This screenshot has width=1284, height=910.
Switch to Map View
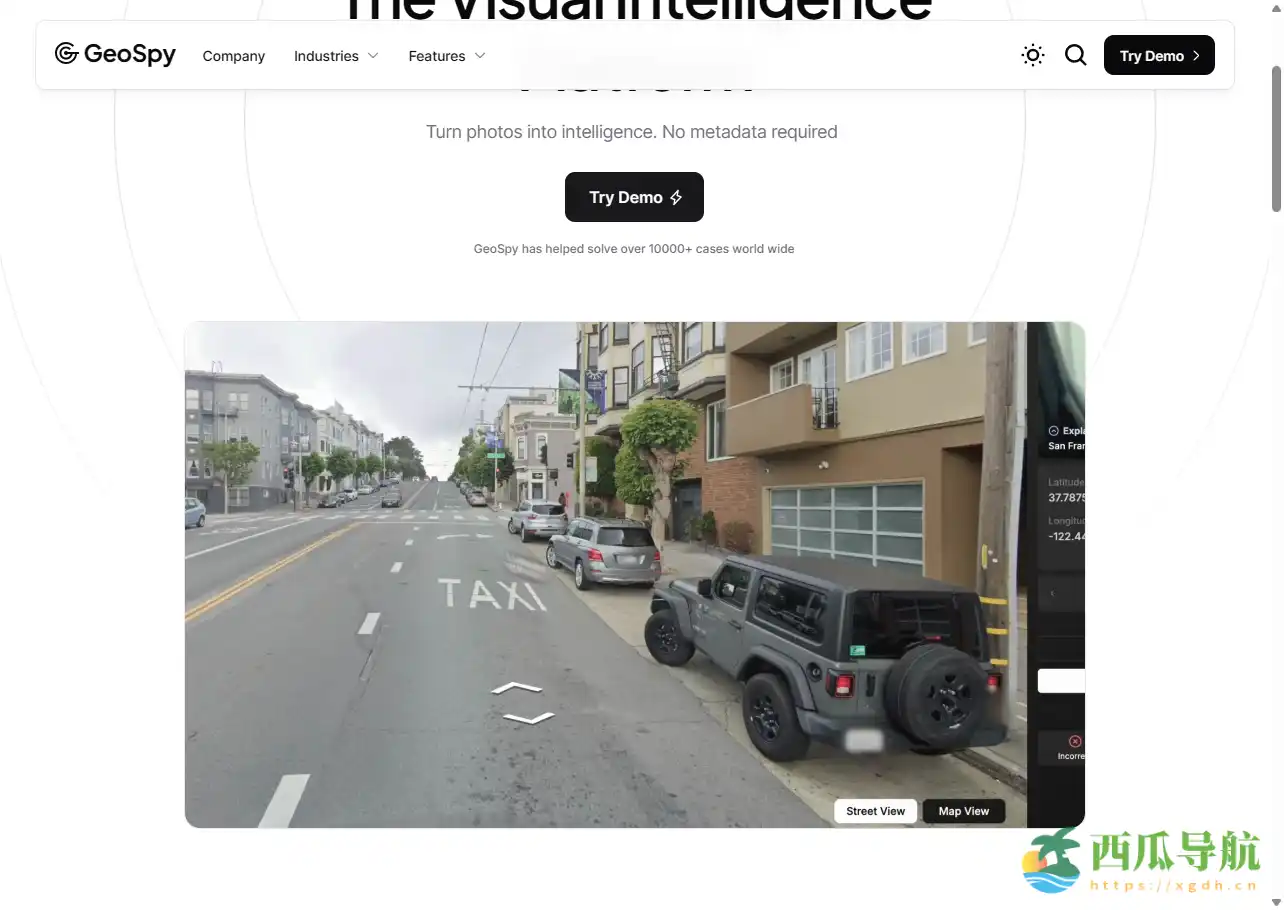click(964, 811)
